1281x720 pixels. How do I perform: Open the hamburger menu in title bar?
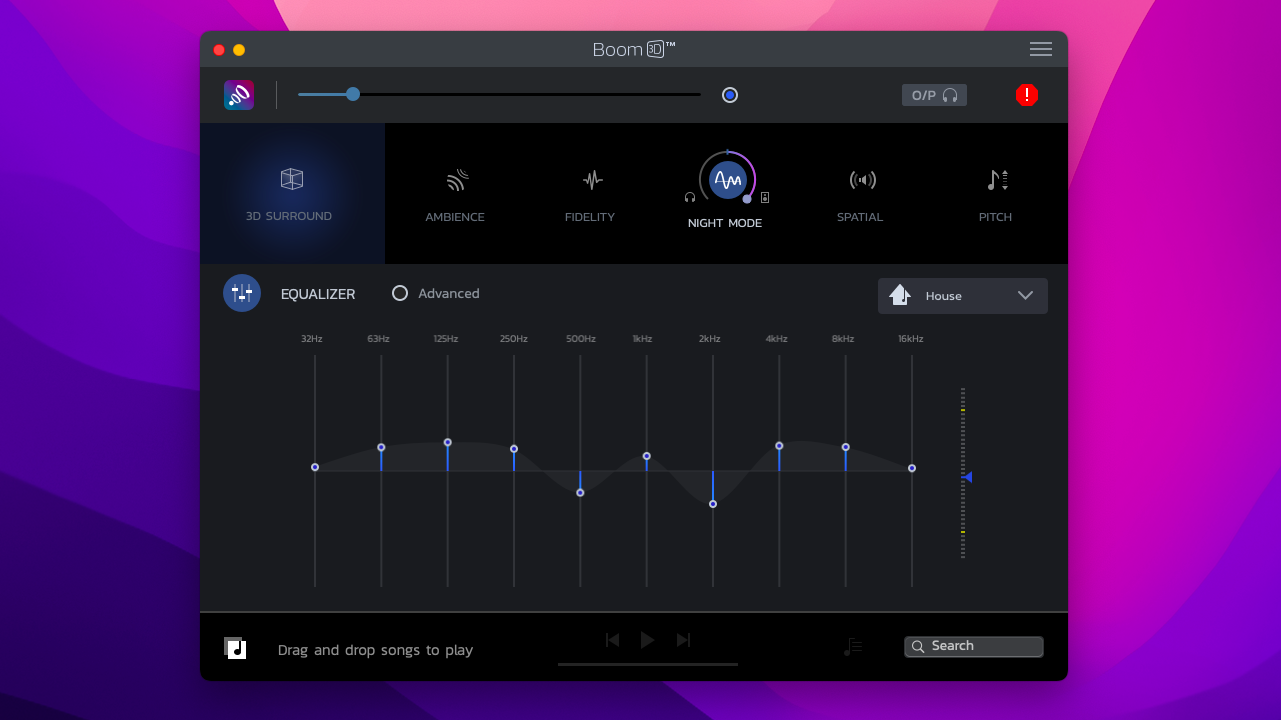coord(1041,49)
